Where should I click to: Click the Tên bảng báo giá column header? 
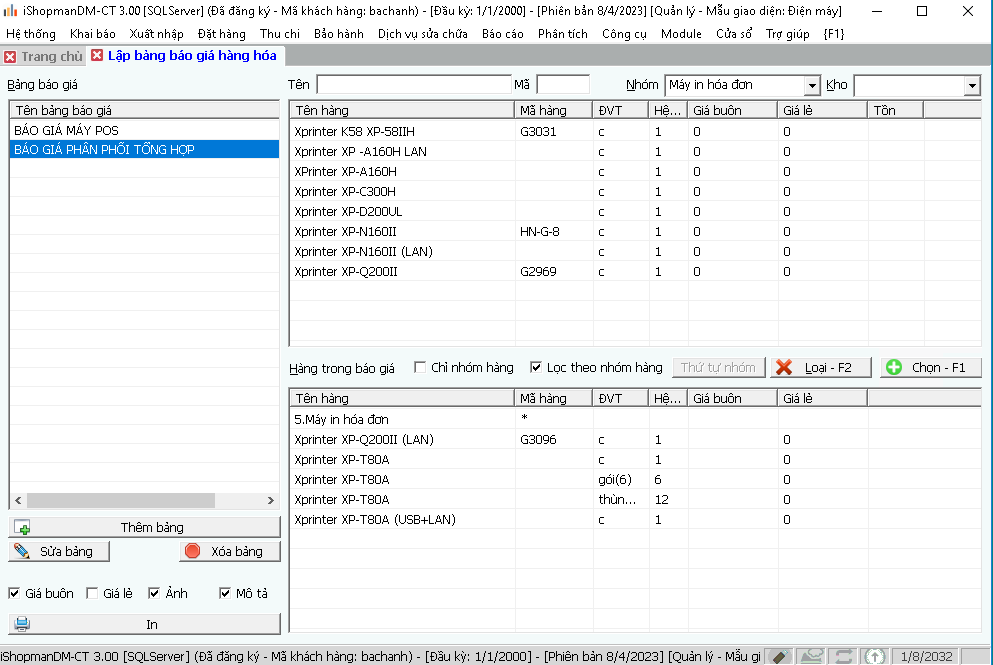144,111
